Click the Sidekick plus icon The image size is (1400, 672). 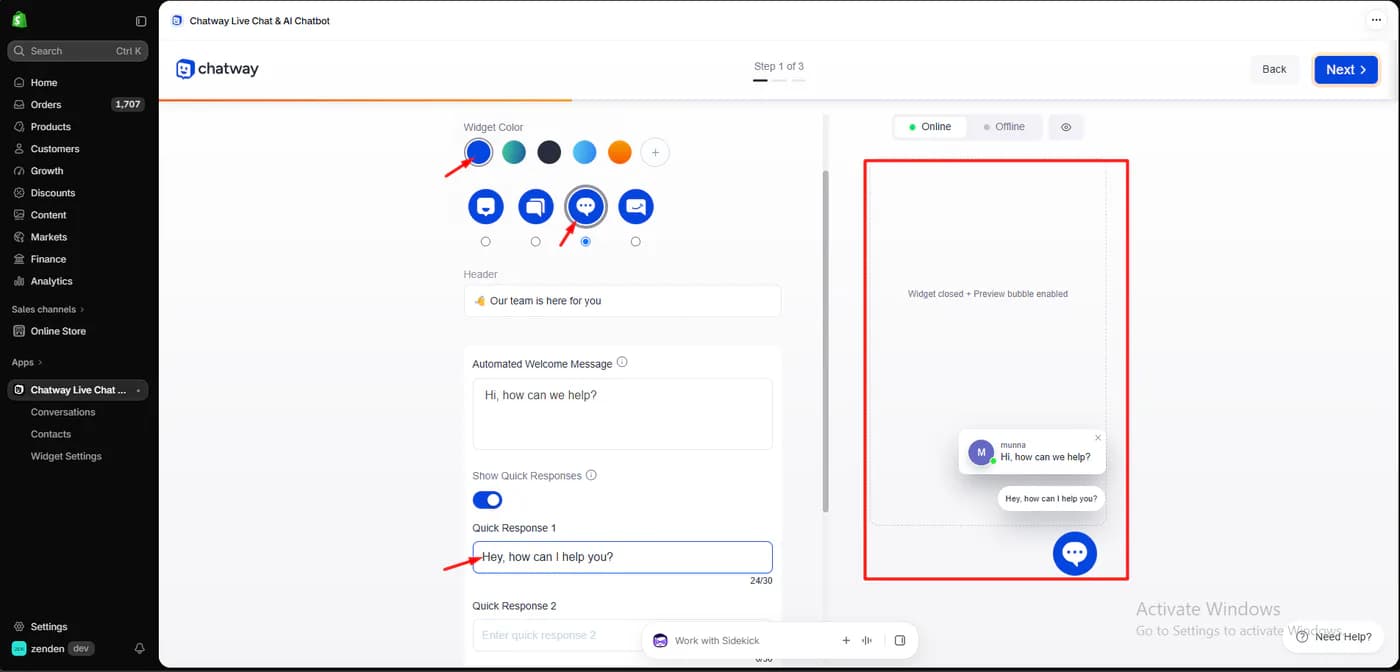click(x=846, y=640)
